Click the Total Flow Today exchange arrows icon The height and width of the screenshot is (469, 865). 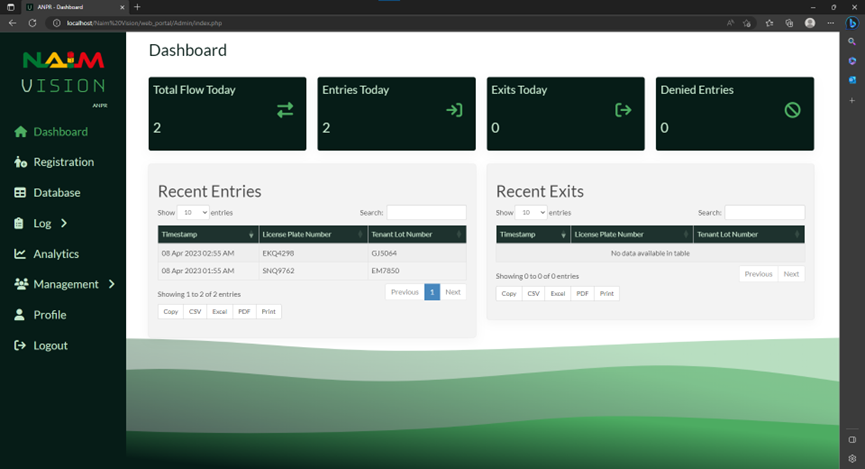coord(285,110)
